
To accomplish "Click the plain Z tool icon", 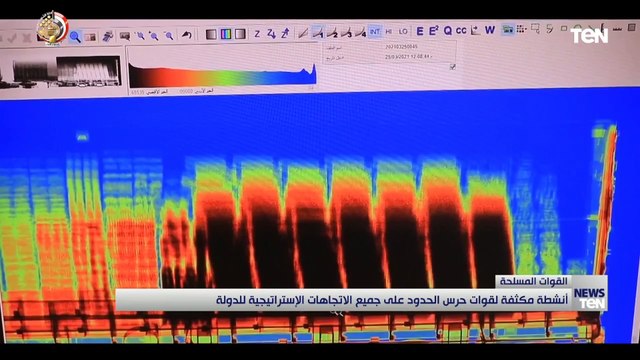I will pos(257,34).
